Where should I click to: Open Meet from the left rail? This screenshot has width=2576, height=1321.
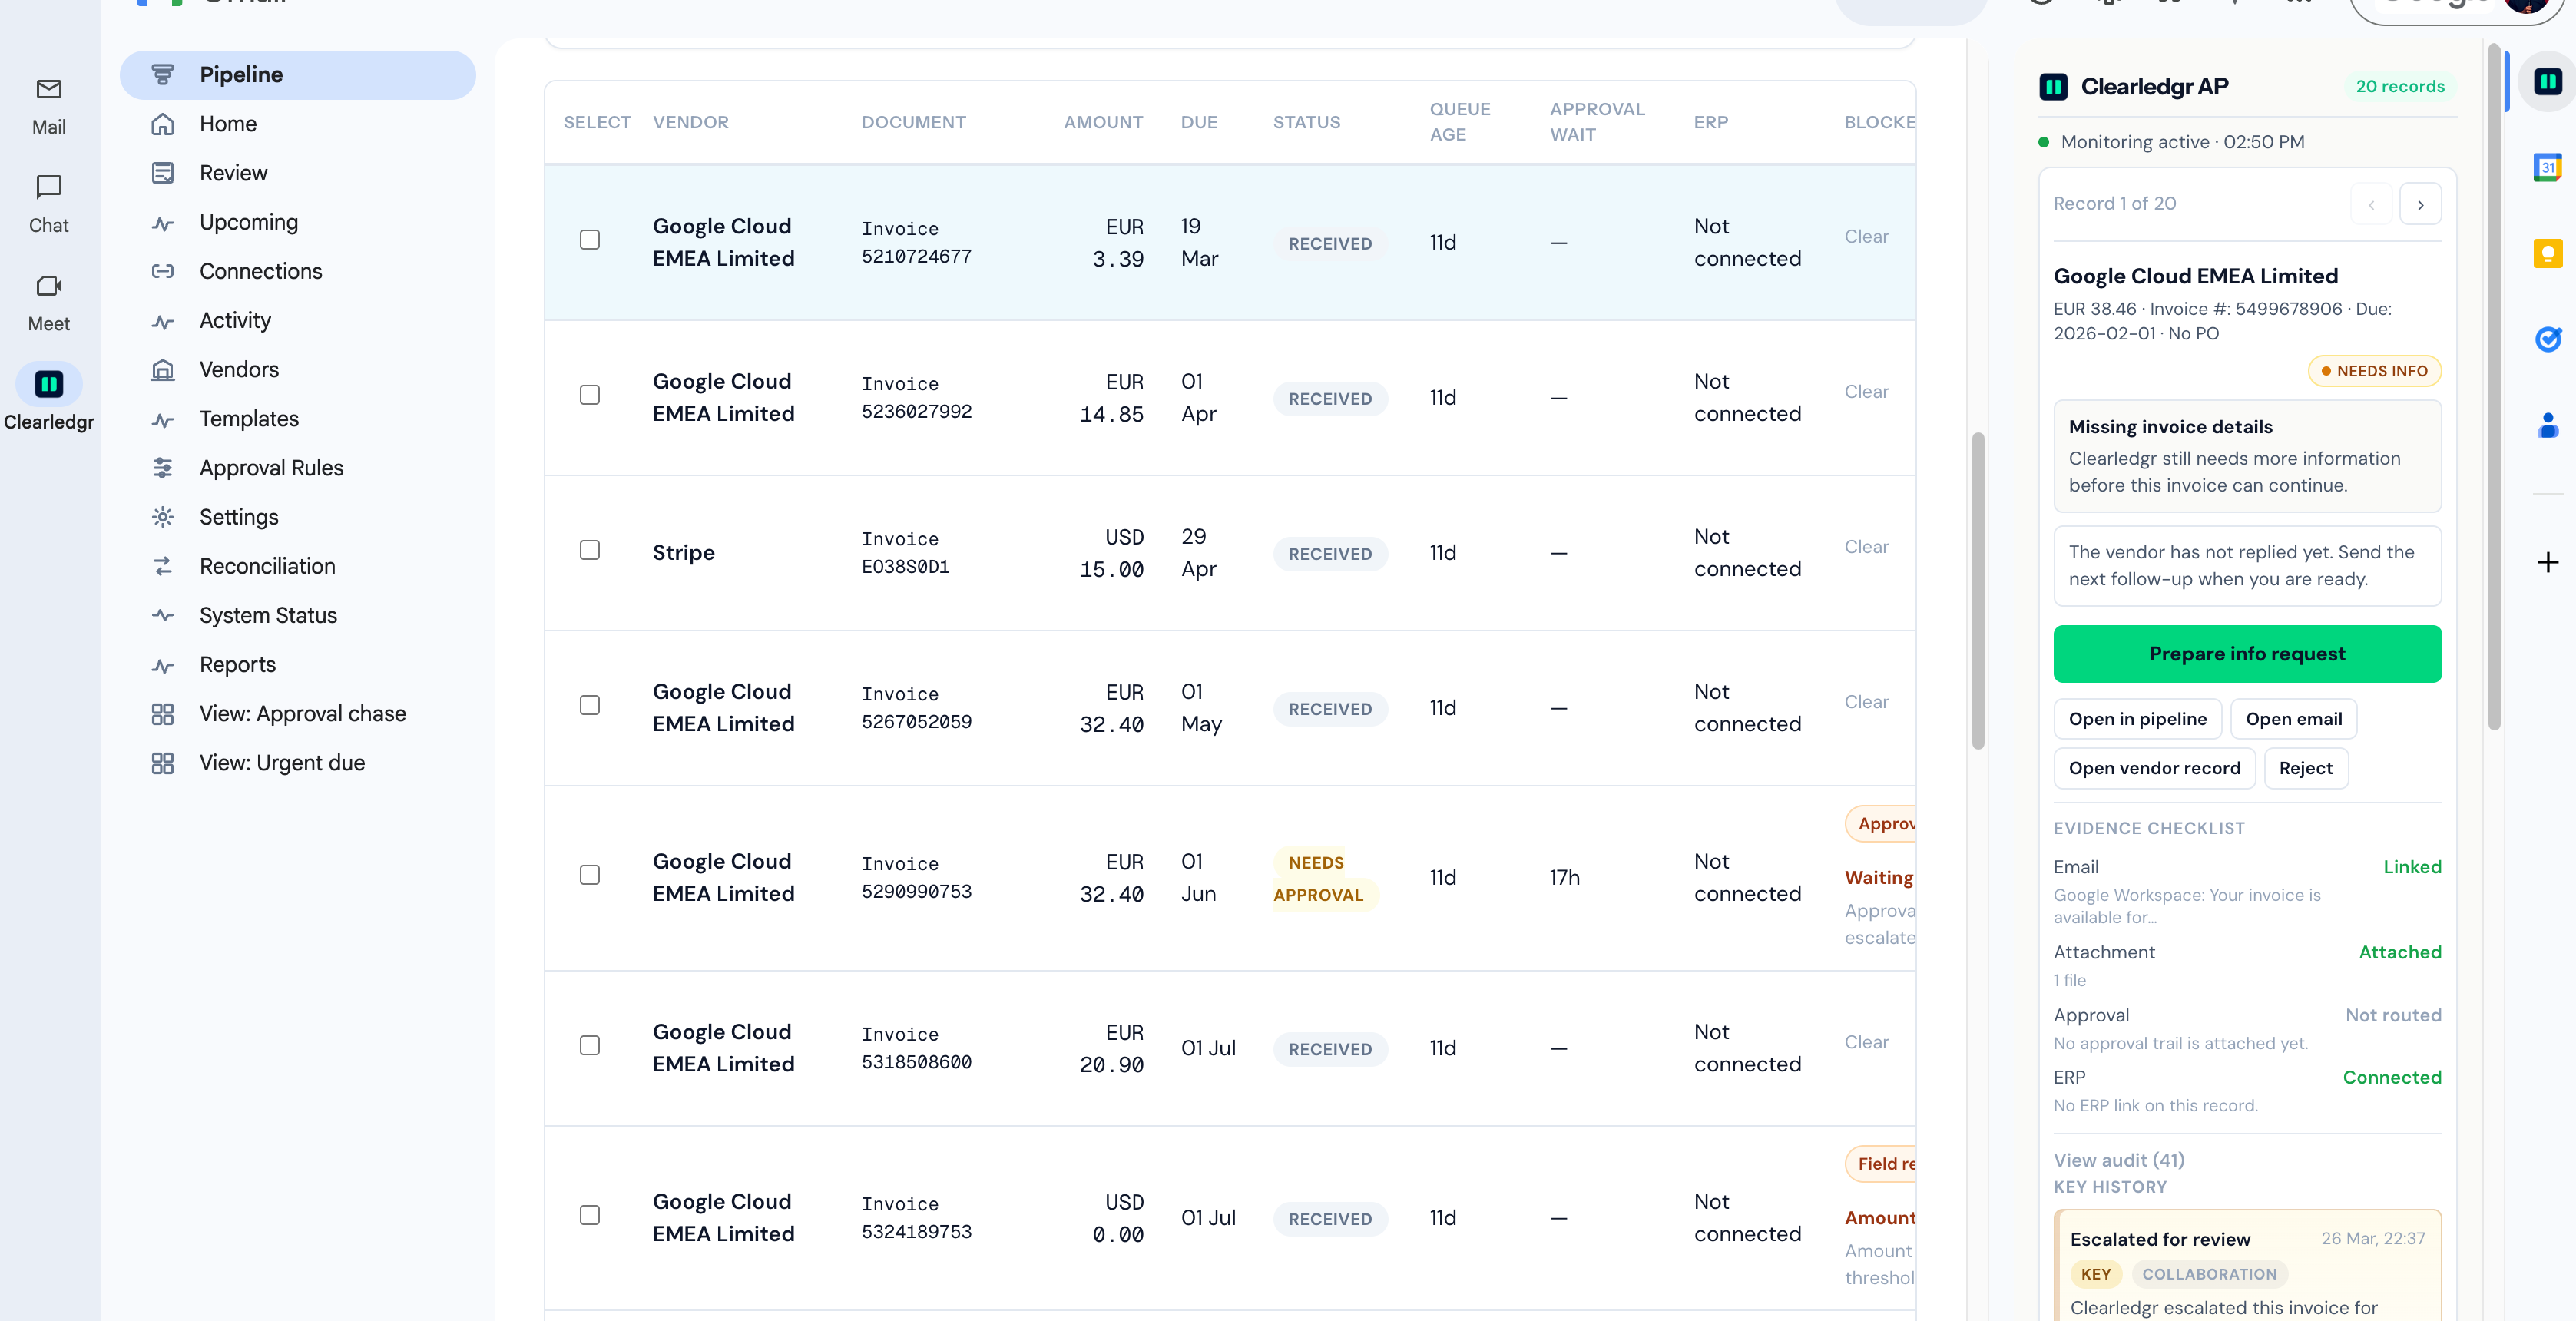click(48, 299)
